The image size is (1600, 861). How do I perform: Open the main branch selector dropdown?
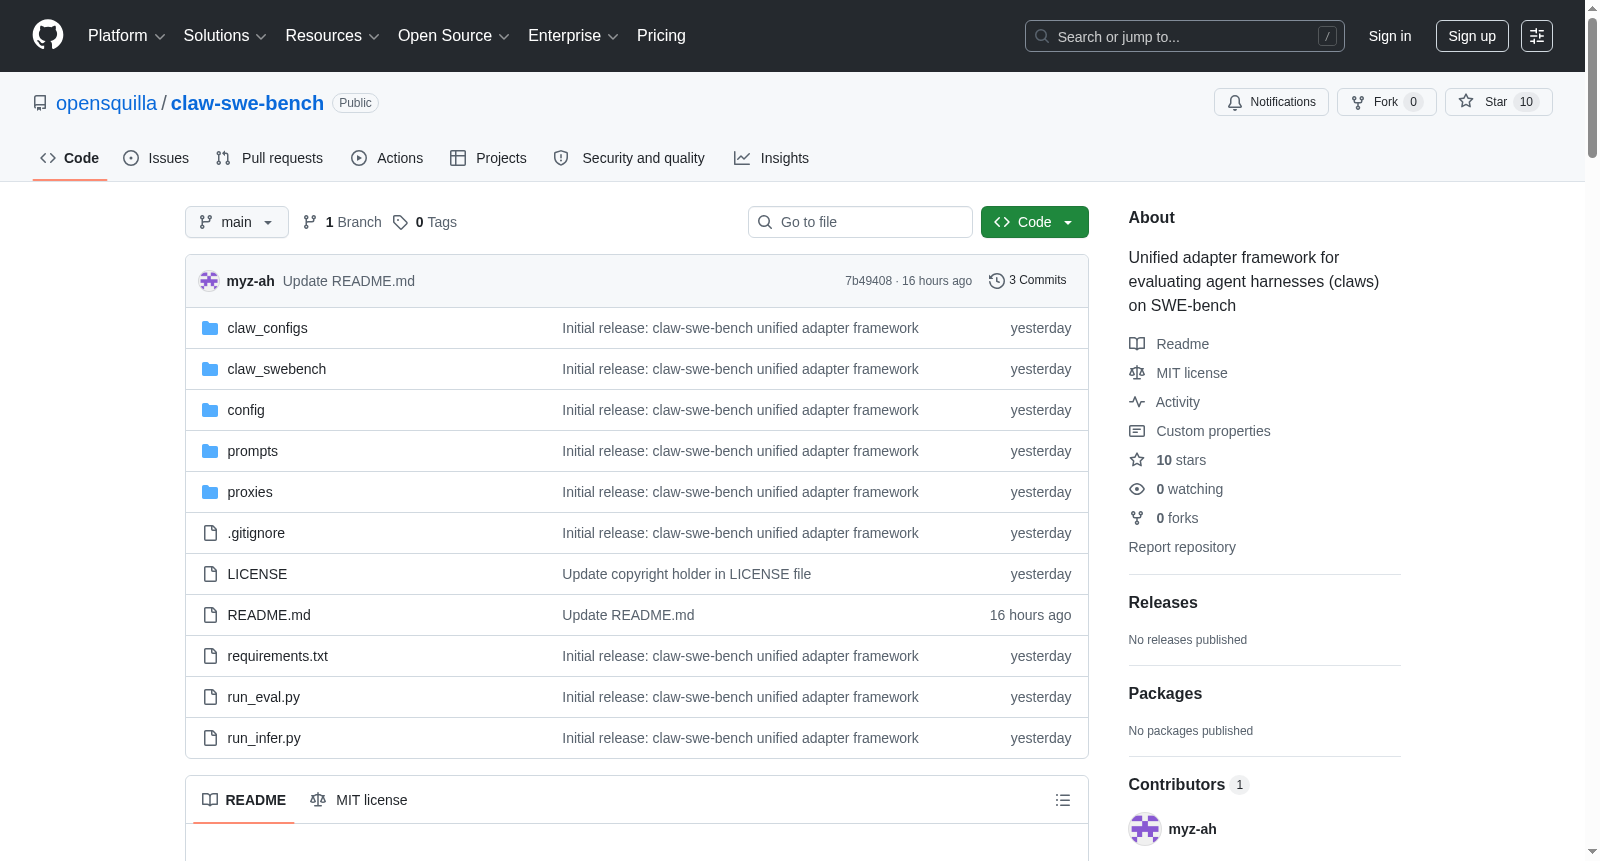pyautogui.click(x=237, y=222)
